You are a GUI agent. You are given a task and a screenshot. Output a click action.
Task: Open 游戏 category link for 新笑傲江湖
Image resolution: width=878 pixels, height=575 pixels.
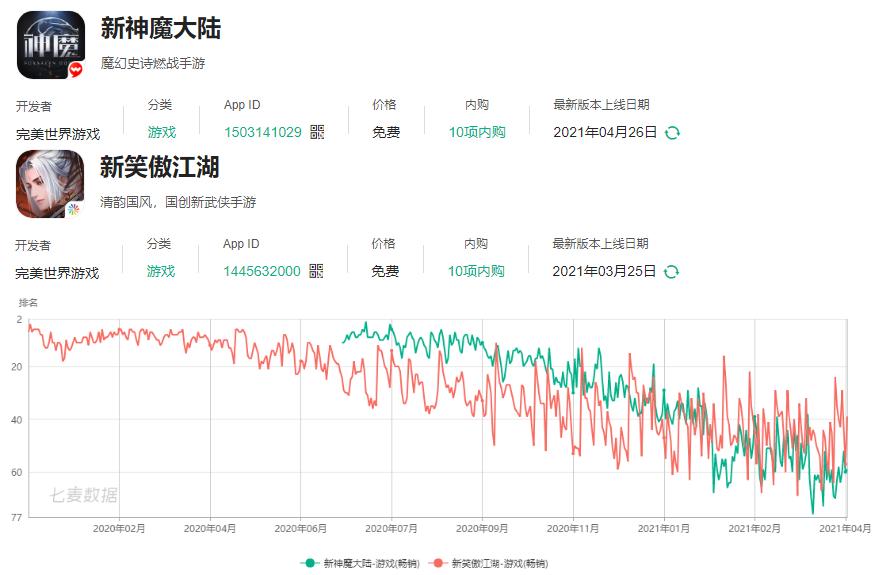click(x=161, y=271)
